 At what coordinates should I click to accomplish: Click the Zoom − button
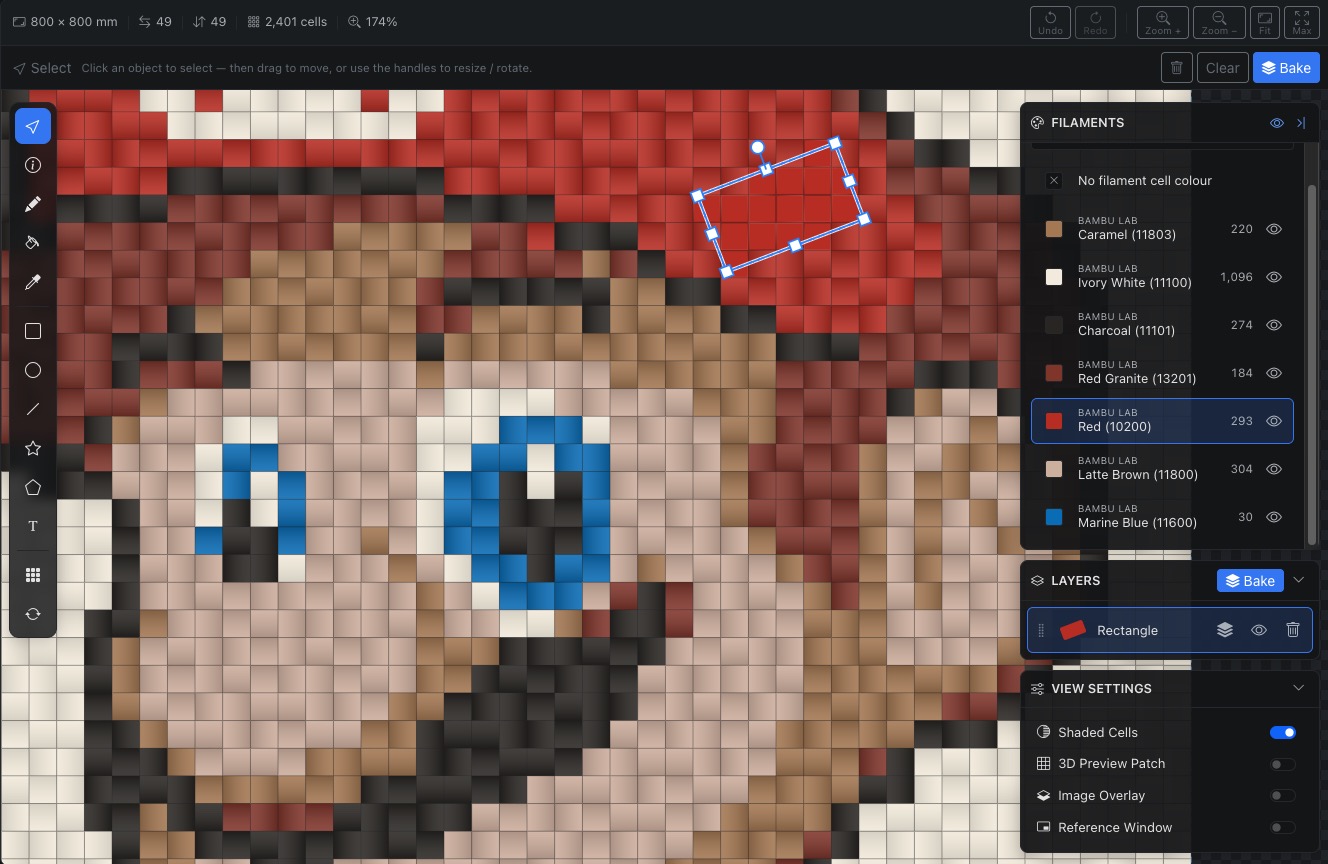tap(1219, 23)
